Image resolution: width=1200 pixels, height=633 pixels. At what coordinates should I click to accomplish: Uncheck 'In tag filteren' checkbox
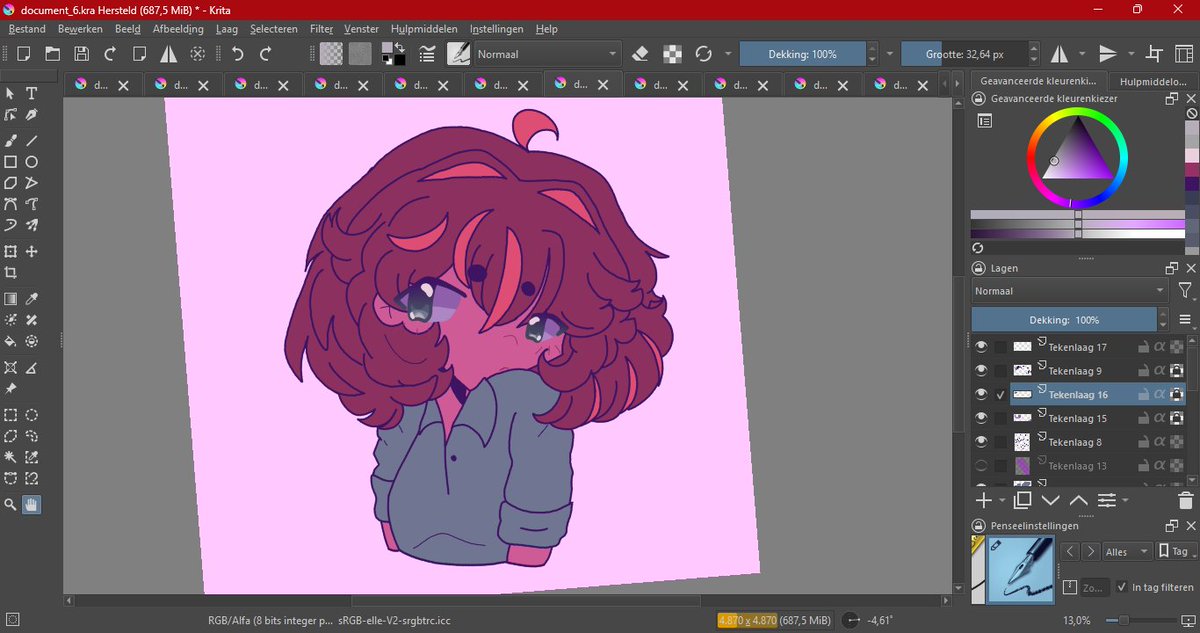[x=1122, y=587]
